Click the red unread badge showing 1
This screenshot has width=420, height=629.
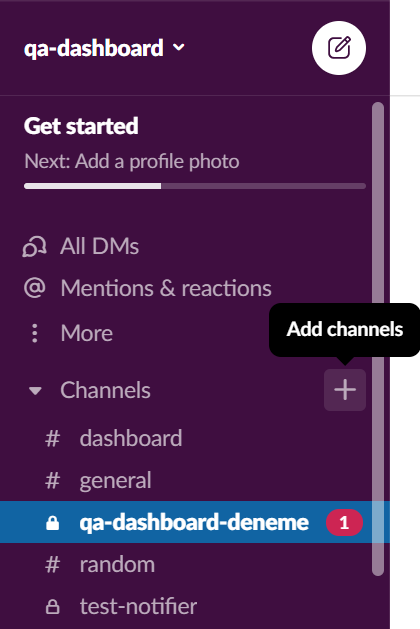[344, 523]
